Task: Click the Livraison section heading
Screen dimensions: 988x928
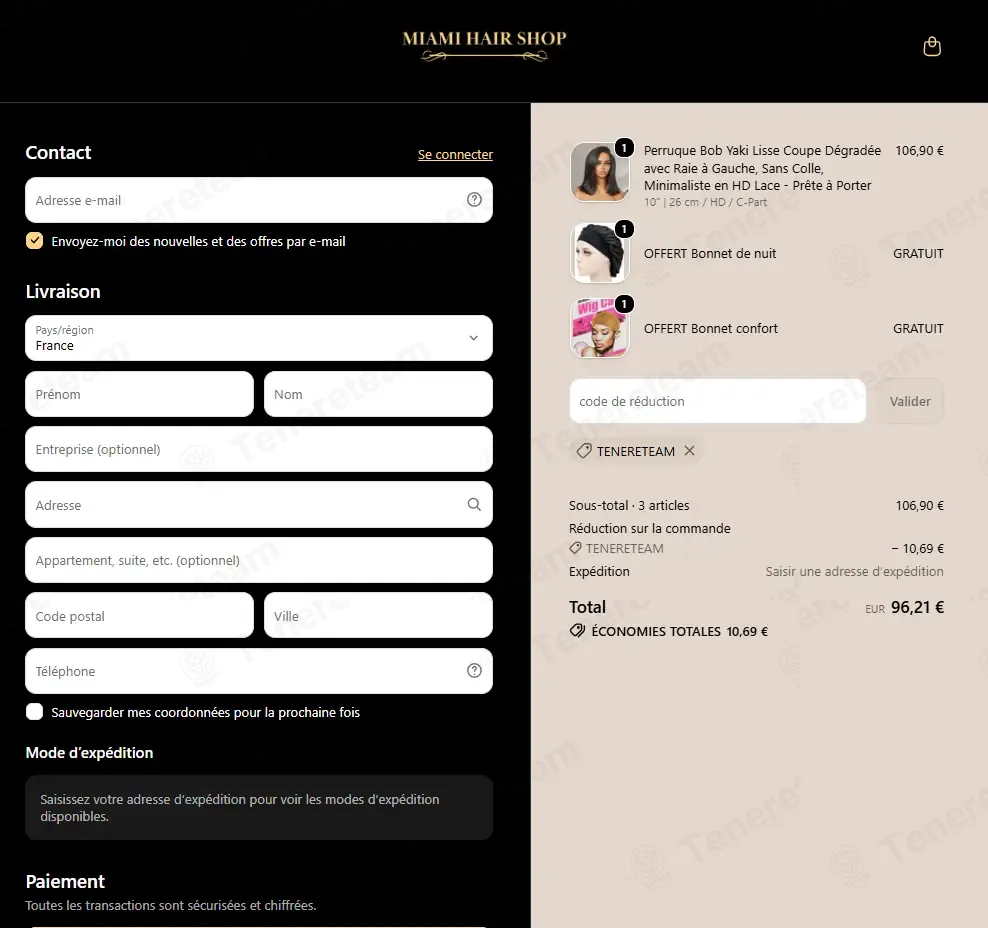Action: tap(63, 291)
